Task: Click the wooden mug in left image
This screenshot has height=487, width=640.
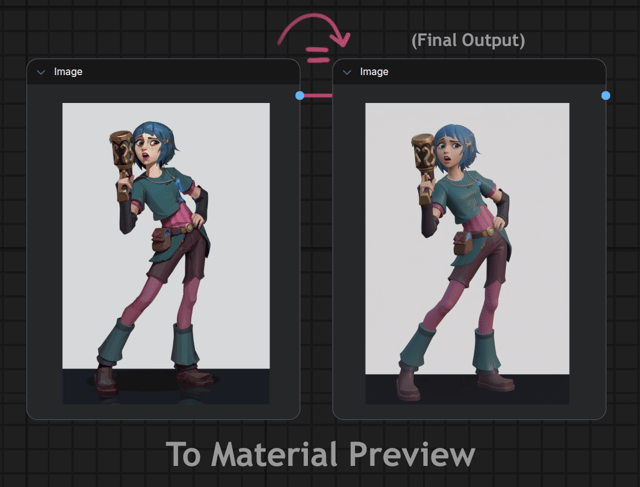Action: [x=122, y=153]
